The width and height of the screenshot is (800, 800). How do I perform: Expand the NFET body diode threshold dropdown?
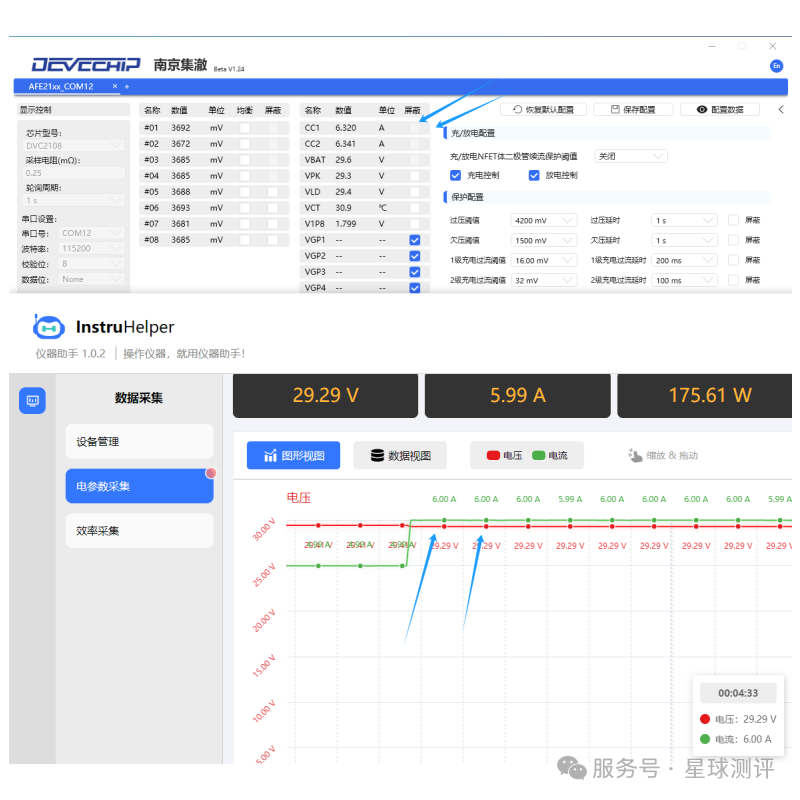point(630,156)
